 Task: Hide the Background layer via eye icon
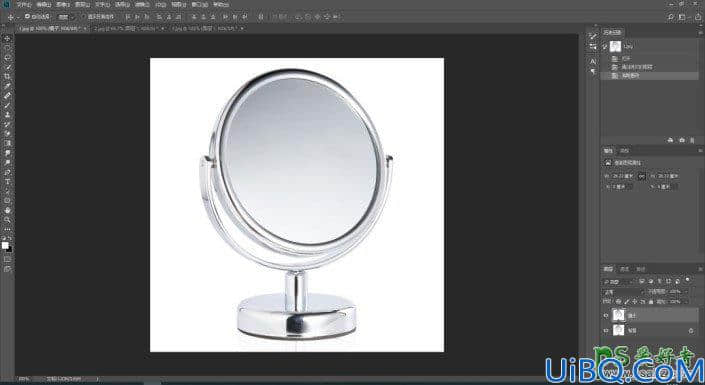click(606, 331)
